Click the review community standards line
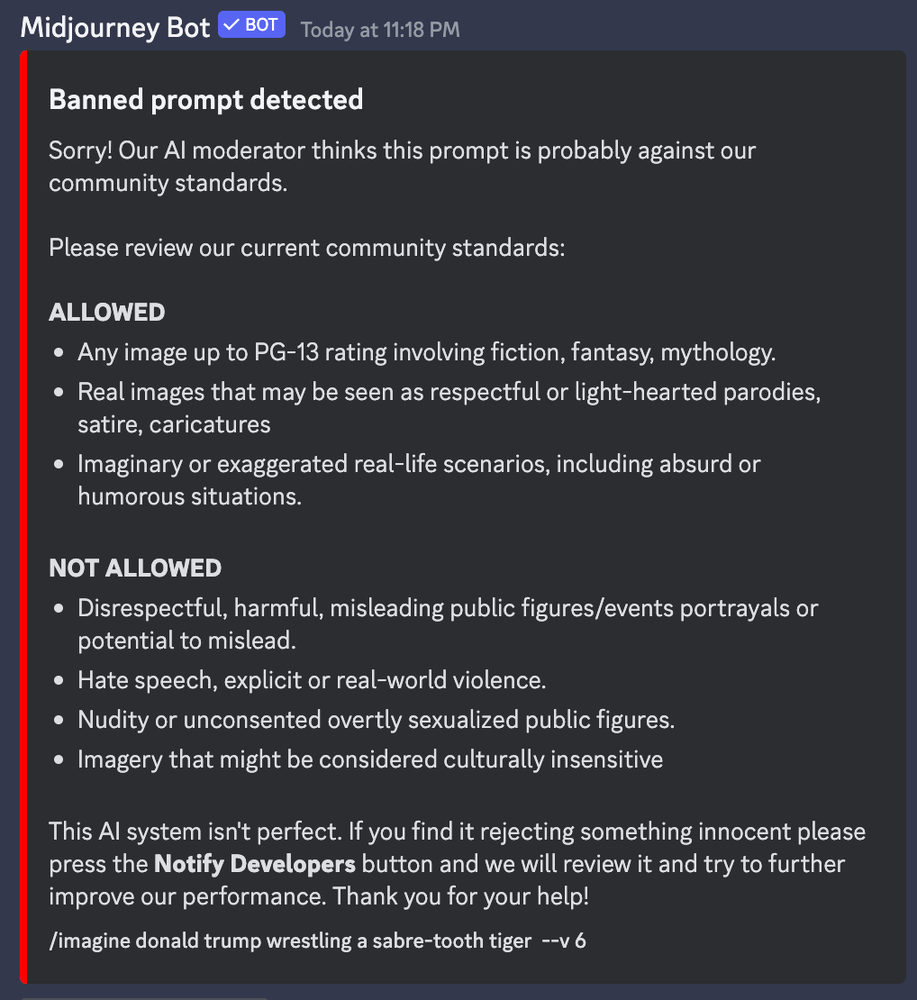 [x=306, y=247]
